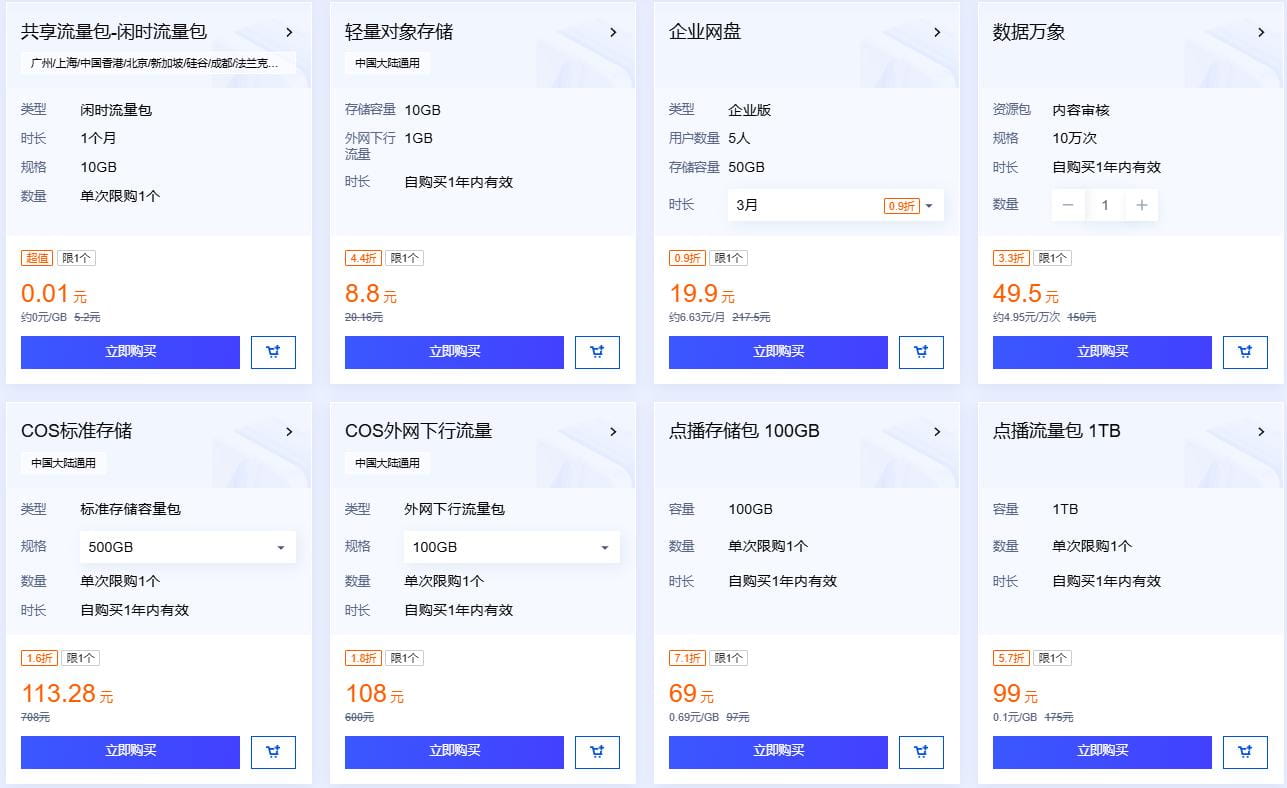
Task: Click the shopping cart icon on 数据万象 card
Action: coord(1245,352)
